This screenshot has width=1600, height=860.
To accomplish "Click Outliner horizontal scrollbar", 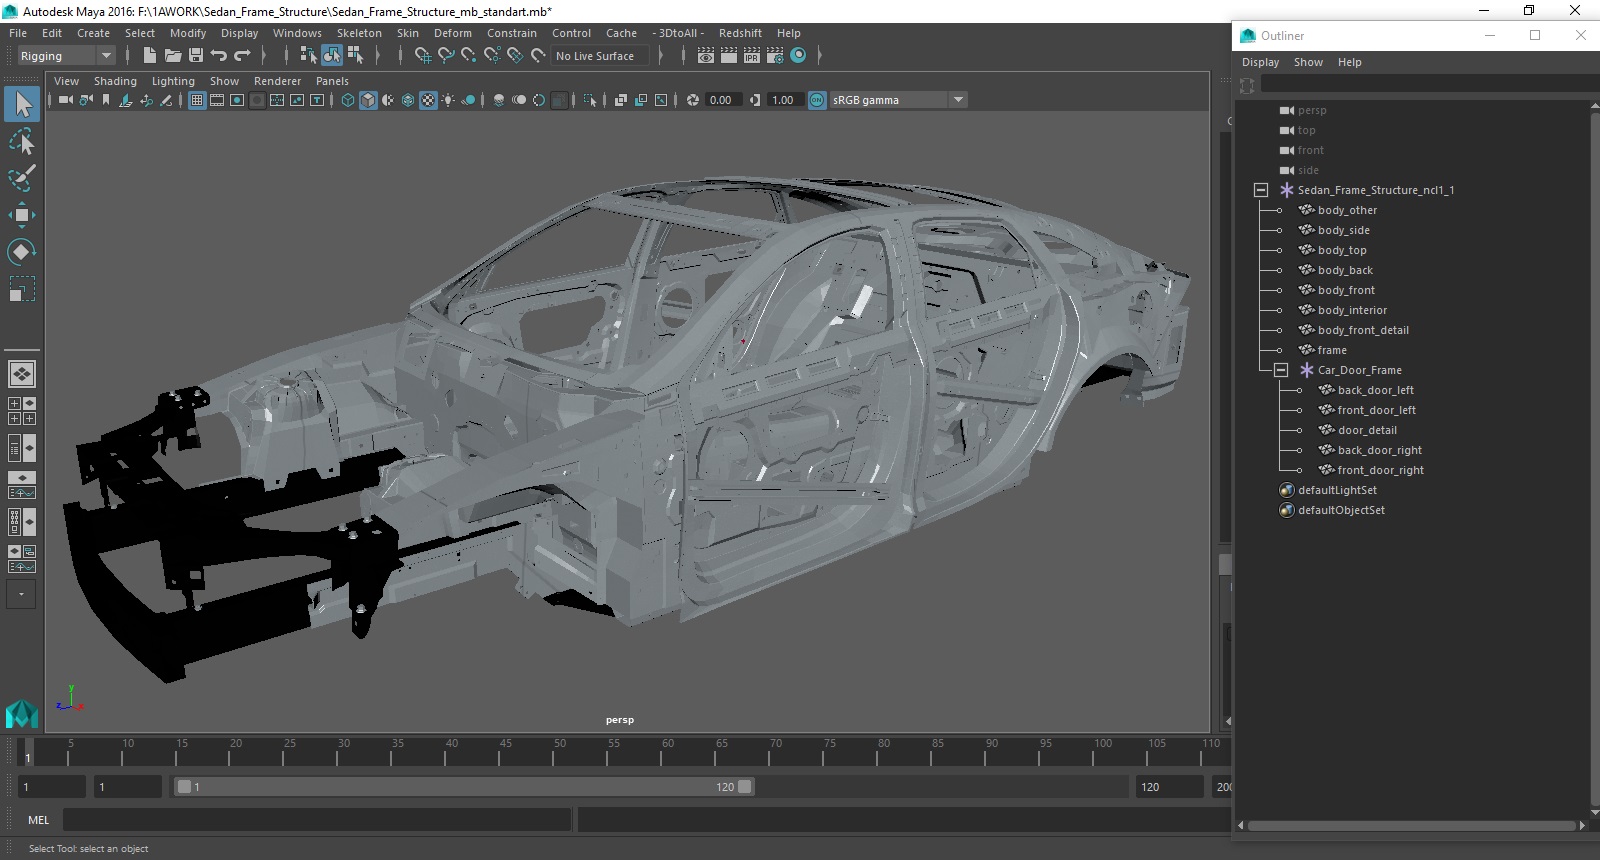I will [x=1412, y=826].
